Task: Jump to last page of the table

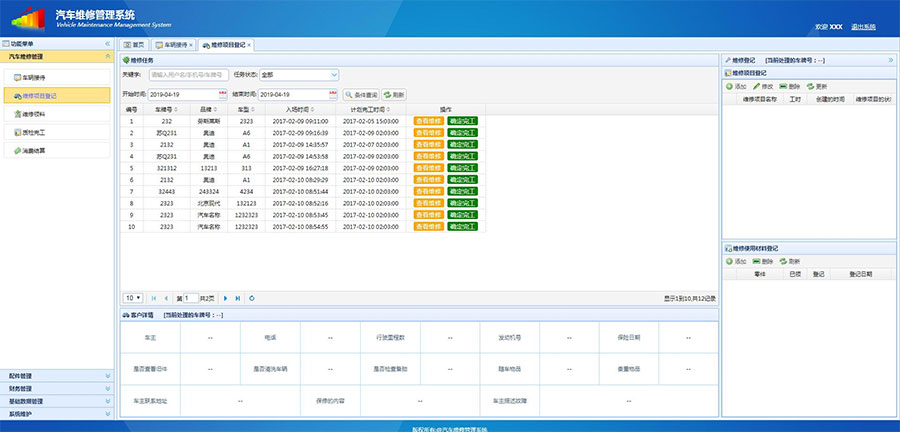Action: (238, 298)
